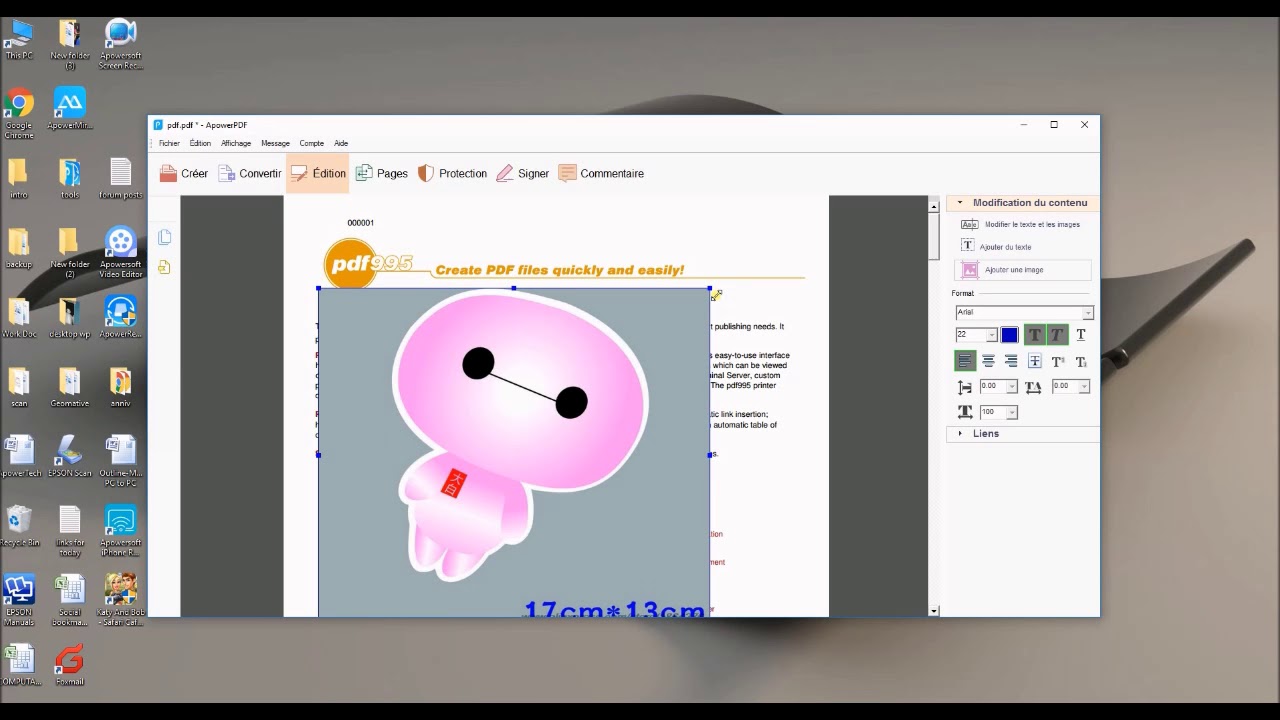The image size is (1280, 720).
Task: Click the 'Create PDF files quickly and easily!' heading
Action: coord(560,270)
